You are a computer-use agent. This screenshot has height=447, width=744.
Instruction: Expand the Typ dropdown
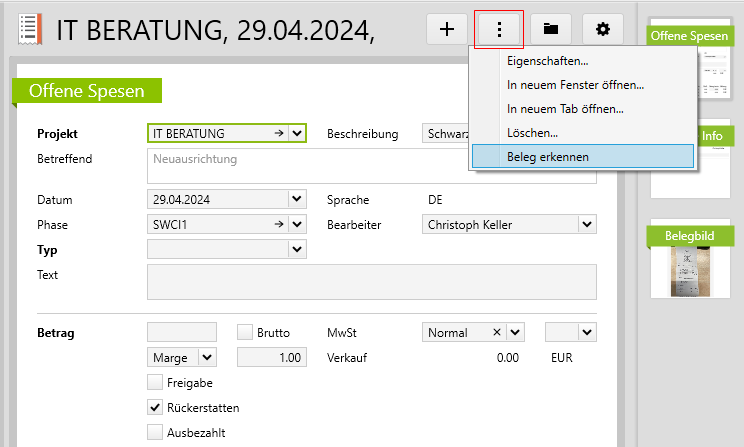pyautogui.click(x=297, y=249)
